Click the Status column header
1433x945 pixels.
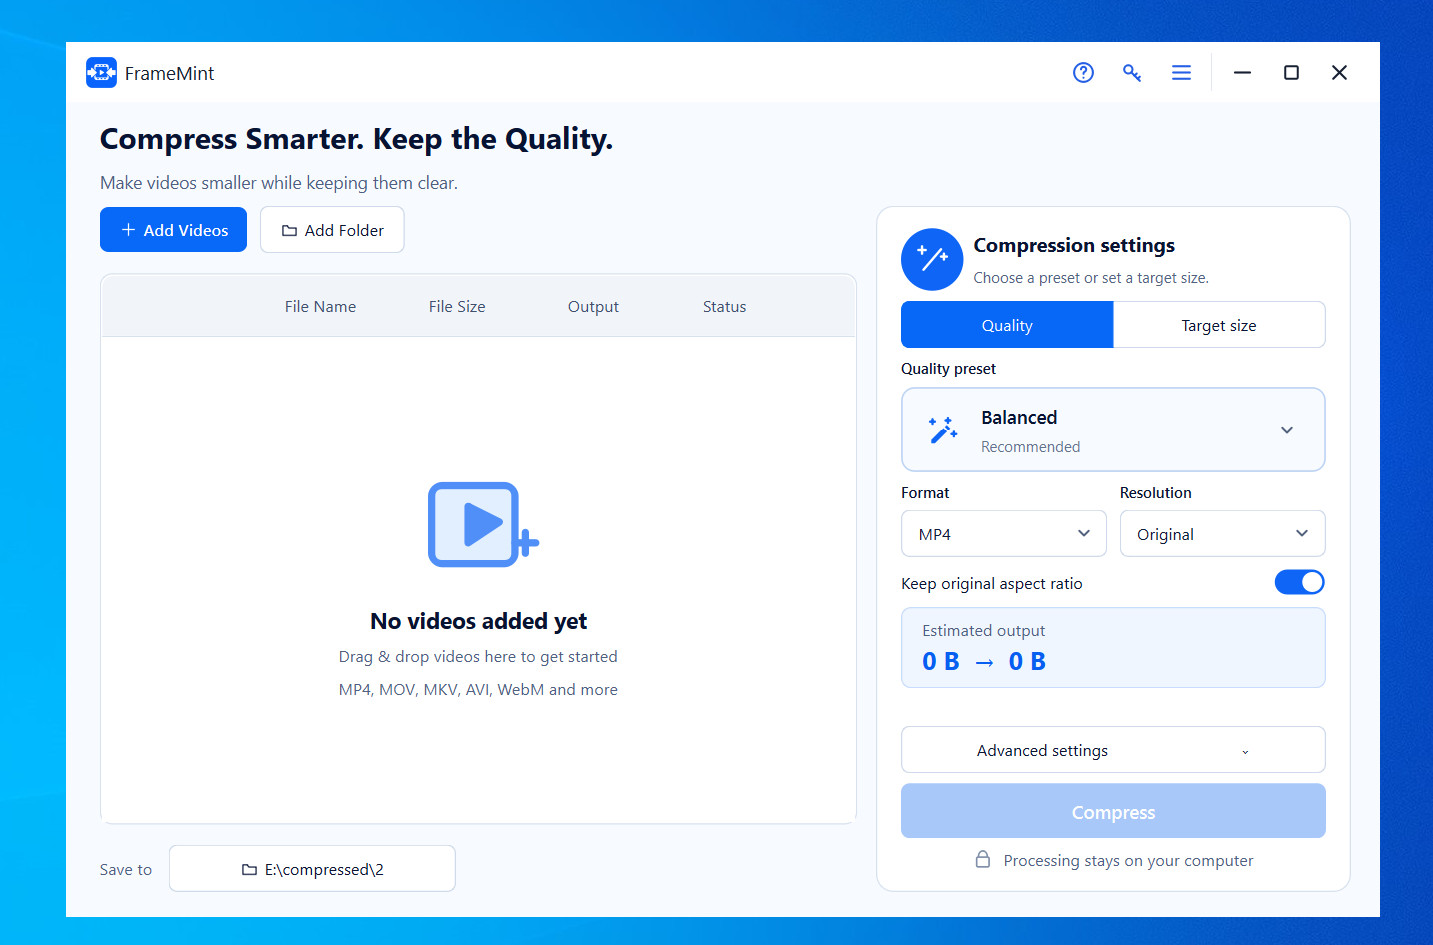(x=724, y=307)
